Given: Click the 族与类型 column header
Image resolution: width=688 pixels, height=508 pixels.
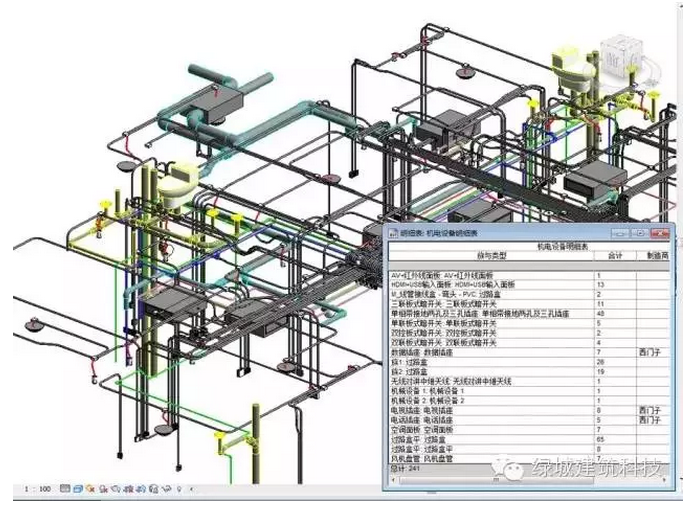Looking at the screenshot, I should click(x=490, y=255).
